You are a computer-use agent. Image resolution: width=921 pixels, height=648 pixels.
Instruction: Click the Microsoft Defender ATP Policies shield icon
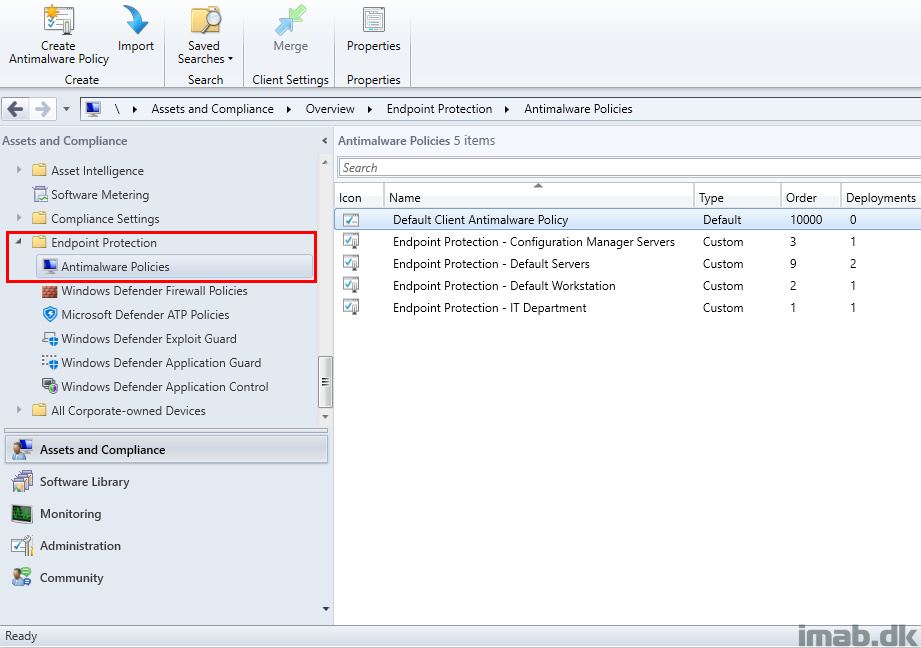[50, 314]
